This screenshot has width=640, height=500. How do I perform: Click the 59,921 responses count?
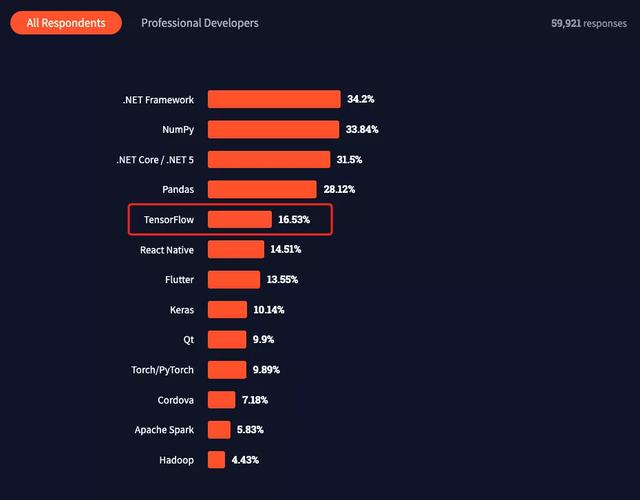(589, 24)
